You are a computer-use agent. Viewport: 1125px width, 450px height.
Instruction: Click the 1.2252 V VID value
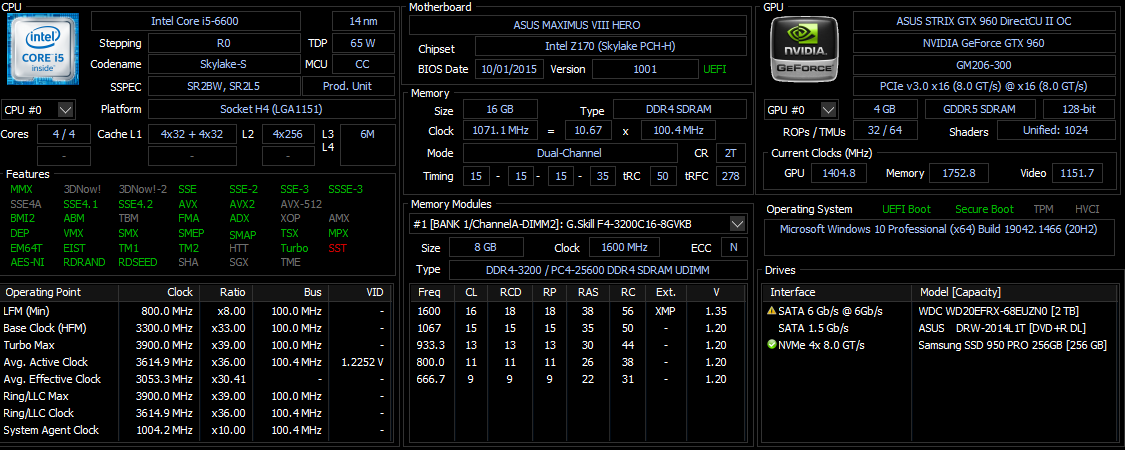[362, 362]
